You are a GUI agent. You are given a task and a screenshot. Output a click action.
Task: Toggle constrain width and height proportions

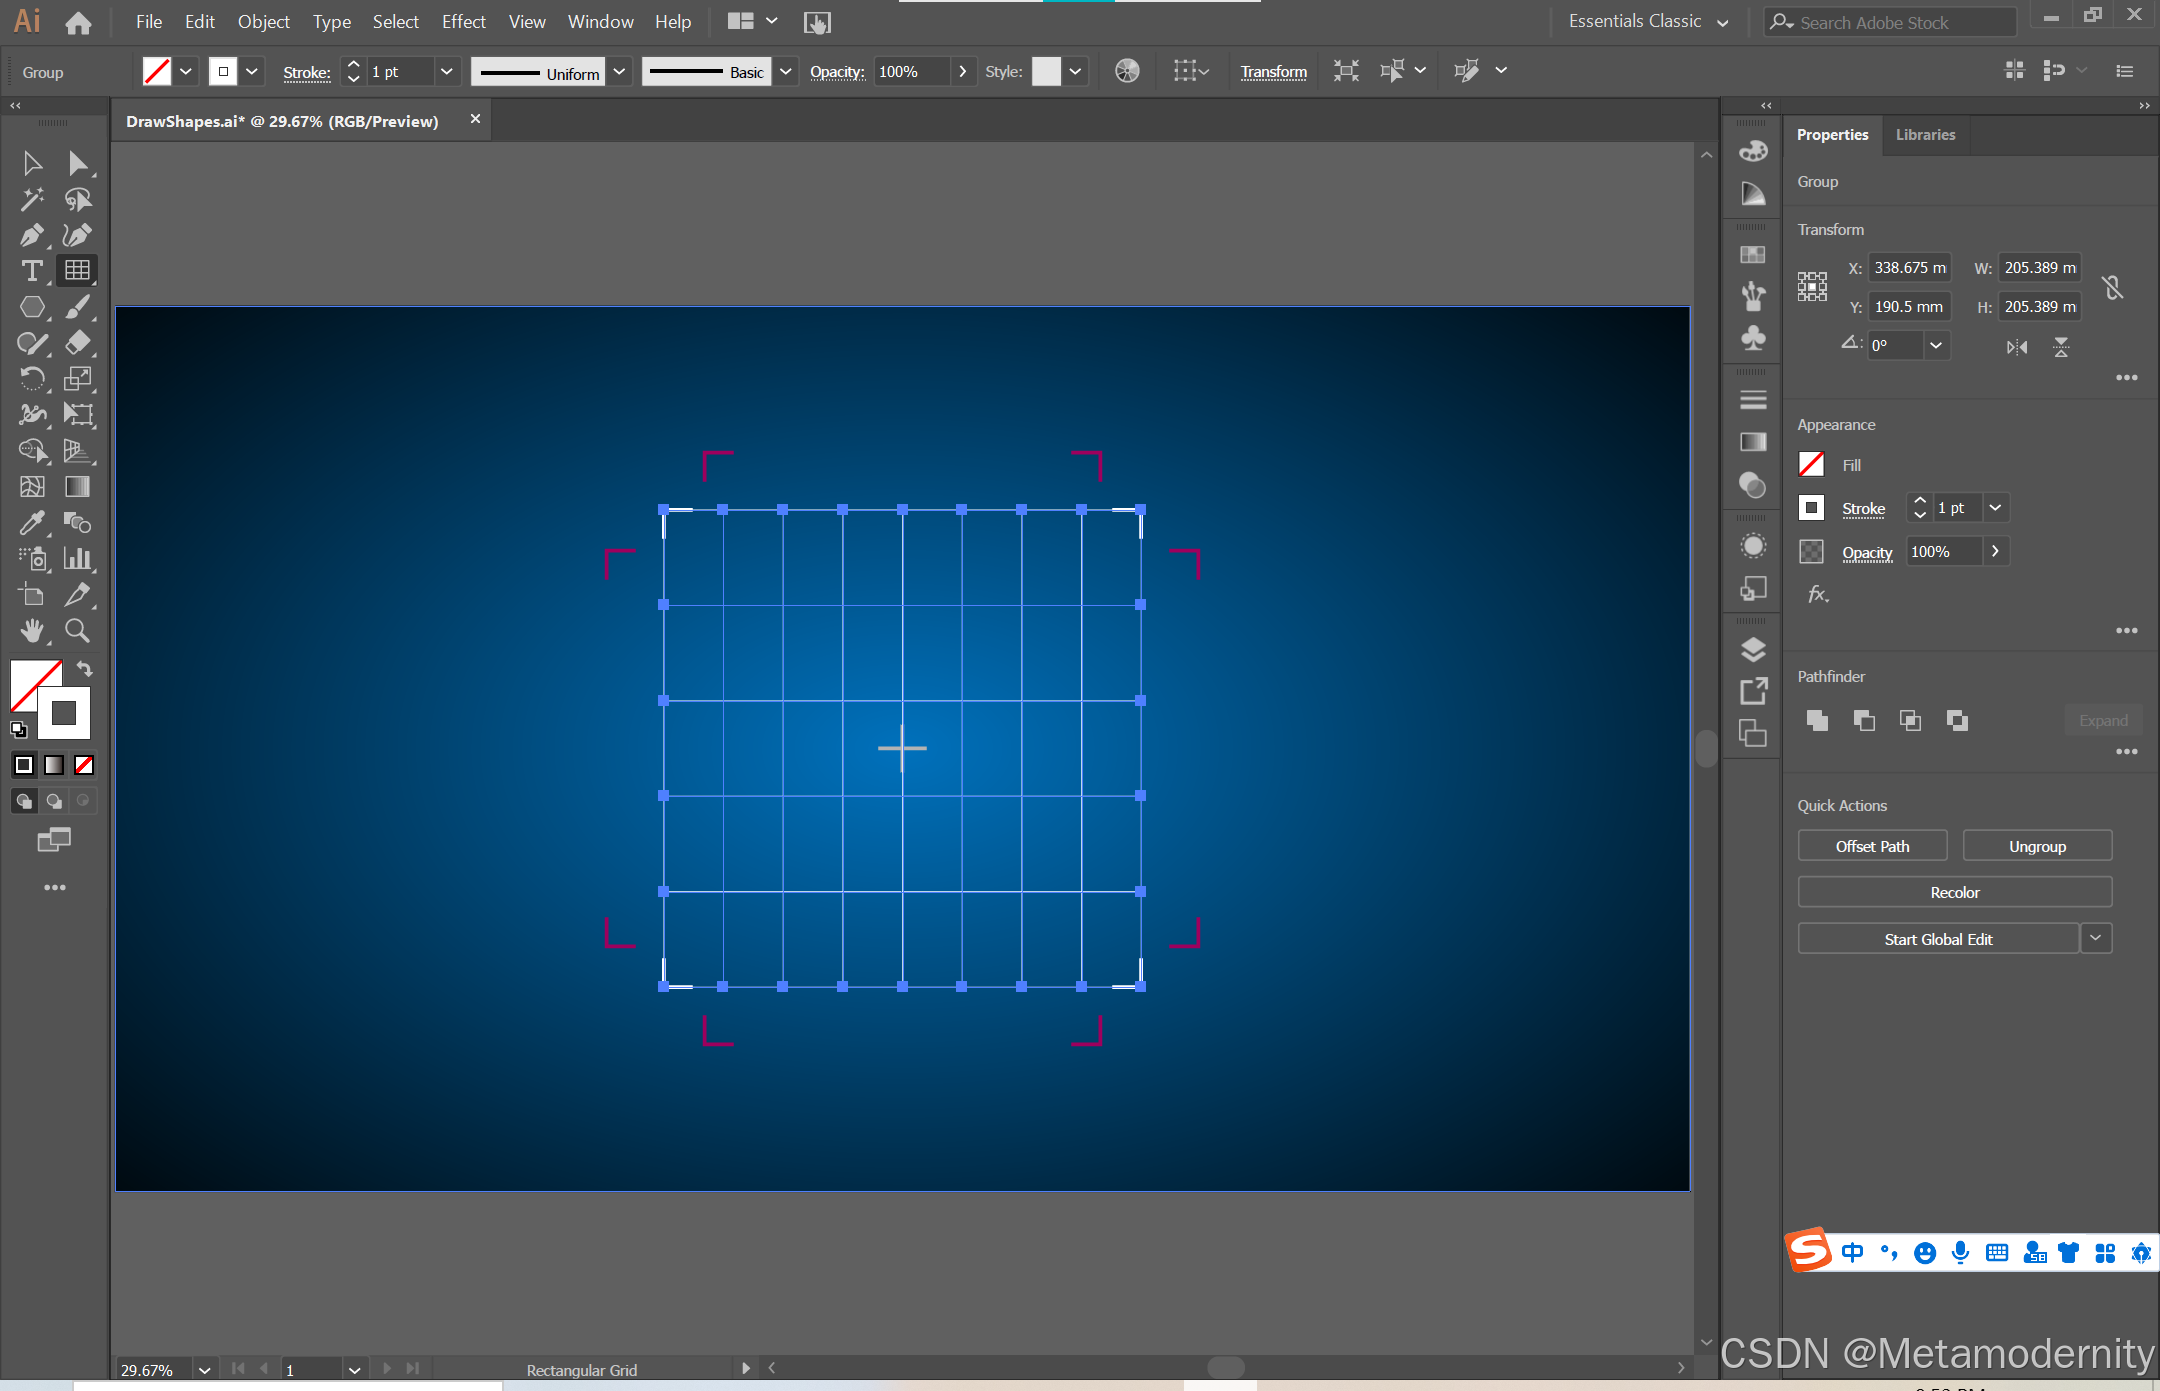2112,288
